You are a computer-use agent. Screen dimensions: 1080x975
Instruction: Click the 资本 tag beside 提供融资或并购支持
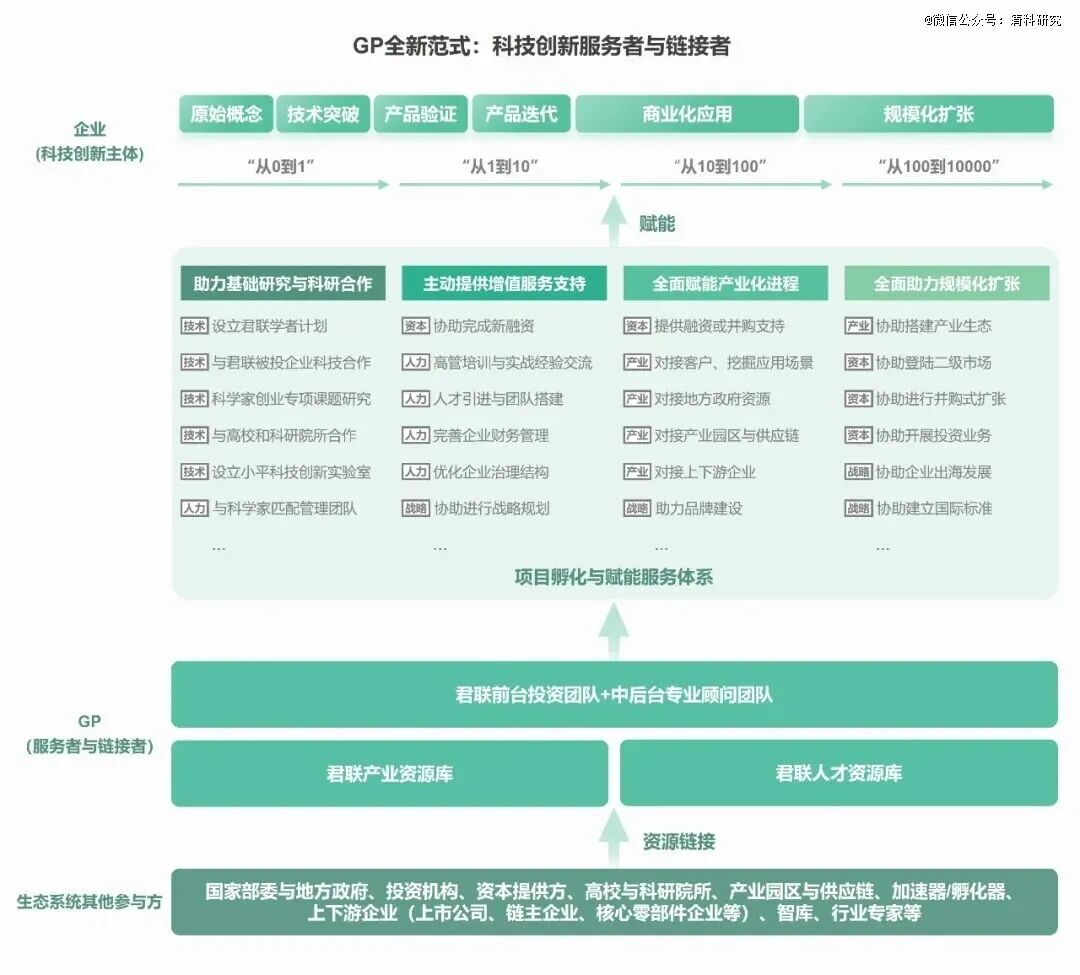coord(637,326)
